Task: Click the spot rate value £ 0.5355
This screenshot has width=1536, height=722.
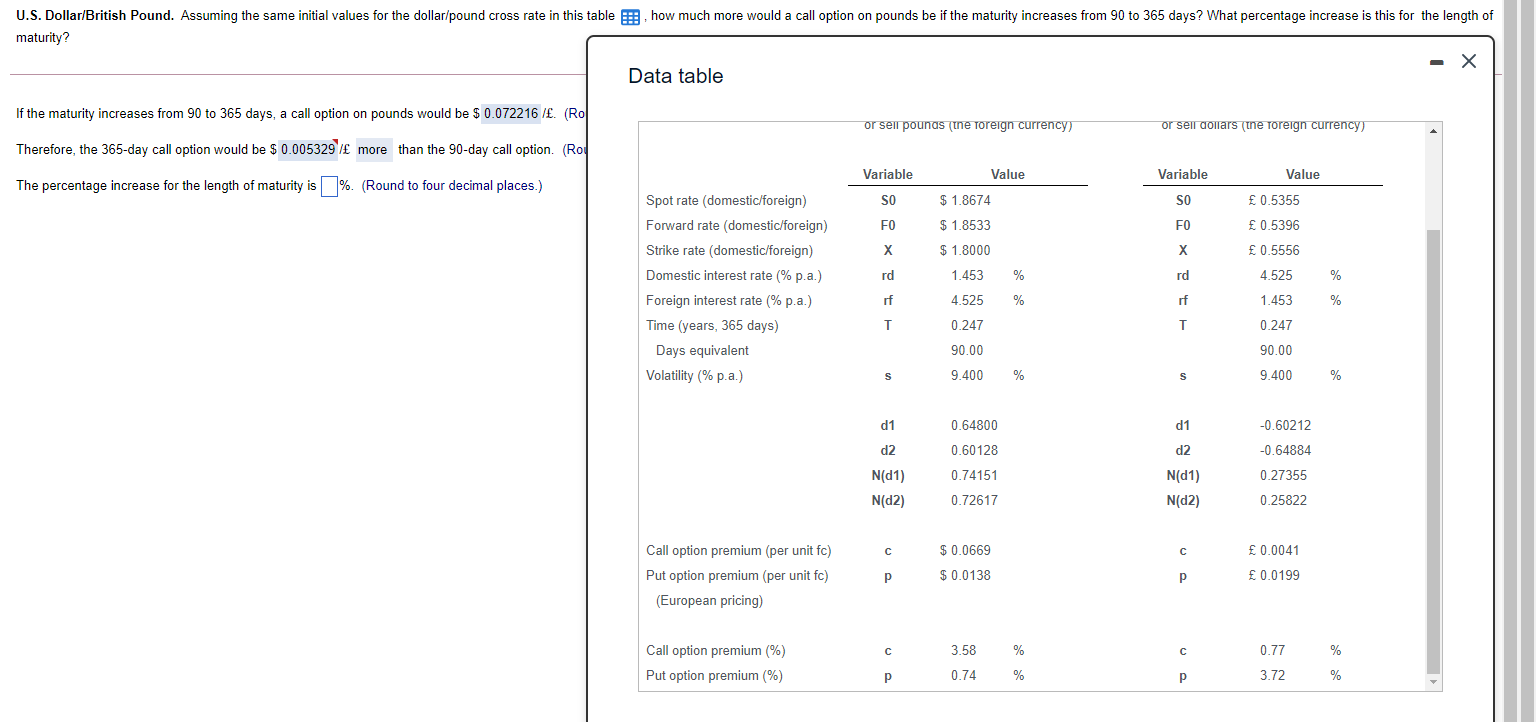Action: pos(1275,201)
